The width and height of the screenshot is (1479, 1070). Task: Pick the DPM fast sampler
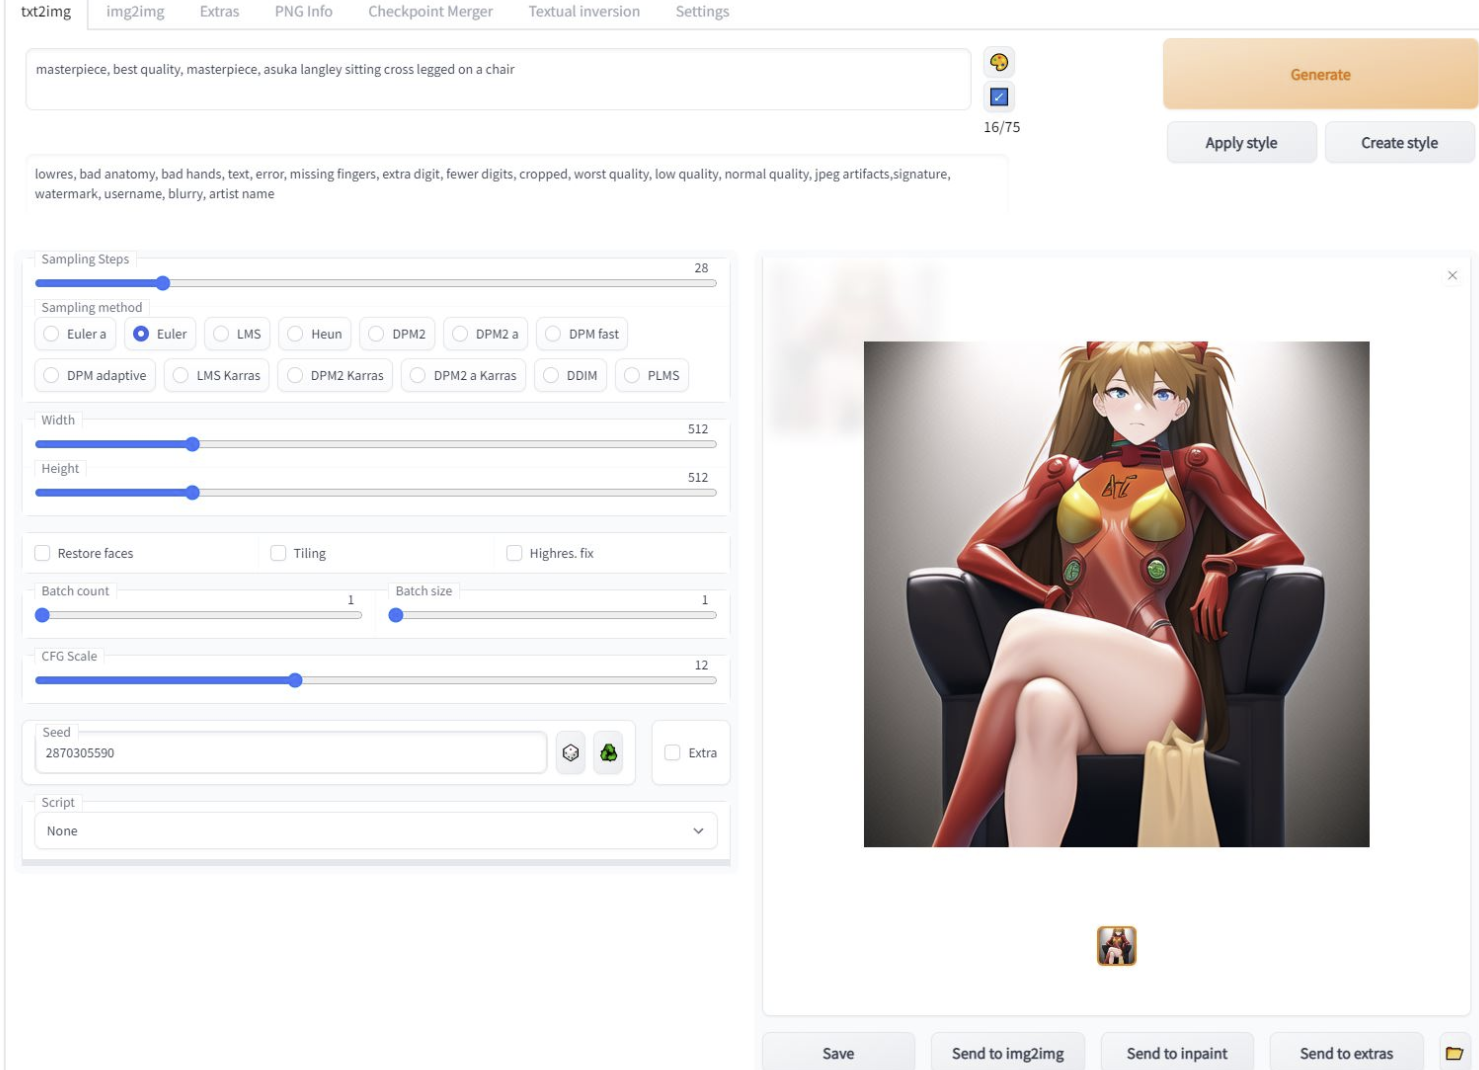click(582, 334)
